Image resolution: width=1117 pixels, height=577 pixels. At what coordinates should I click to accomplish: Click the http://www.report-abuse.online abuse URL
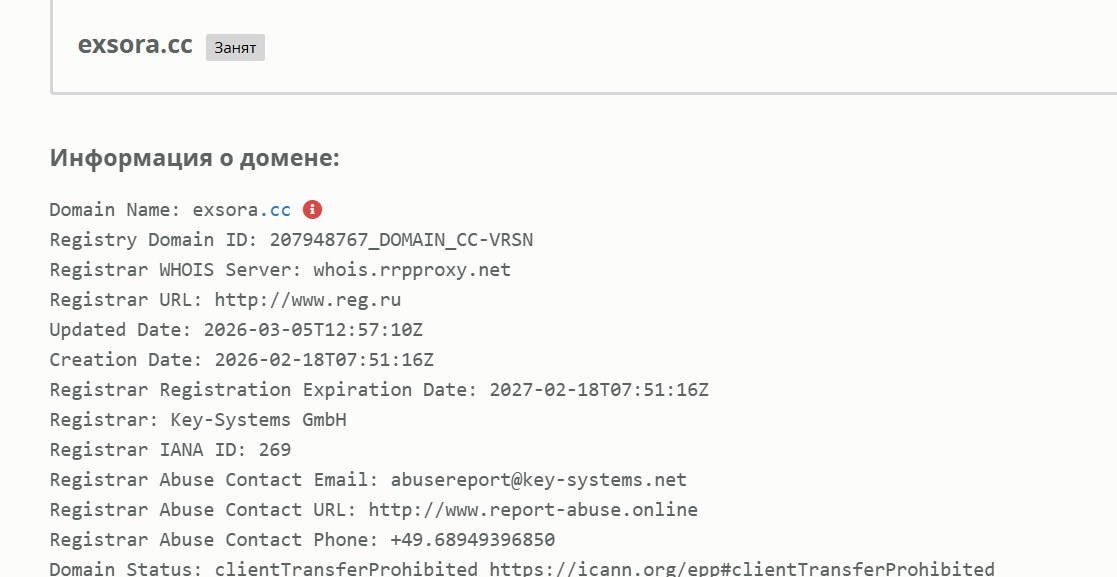point(533,510)
